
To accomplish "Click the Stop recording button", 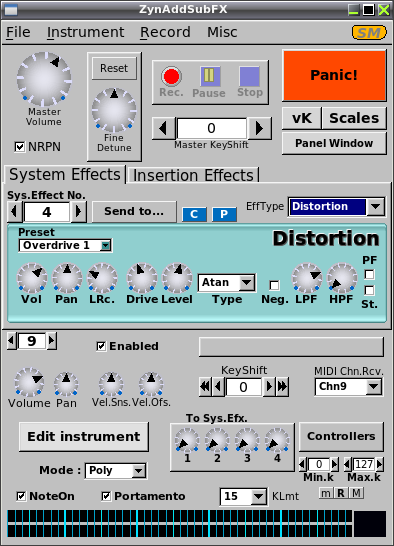I will pyautogui.click(x=249, y=77).
